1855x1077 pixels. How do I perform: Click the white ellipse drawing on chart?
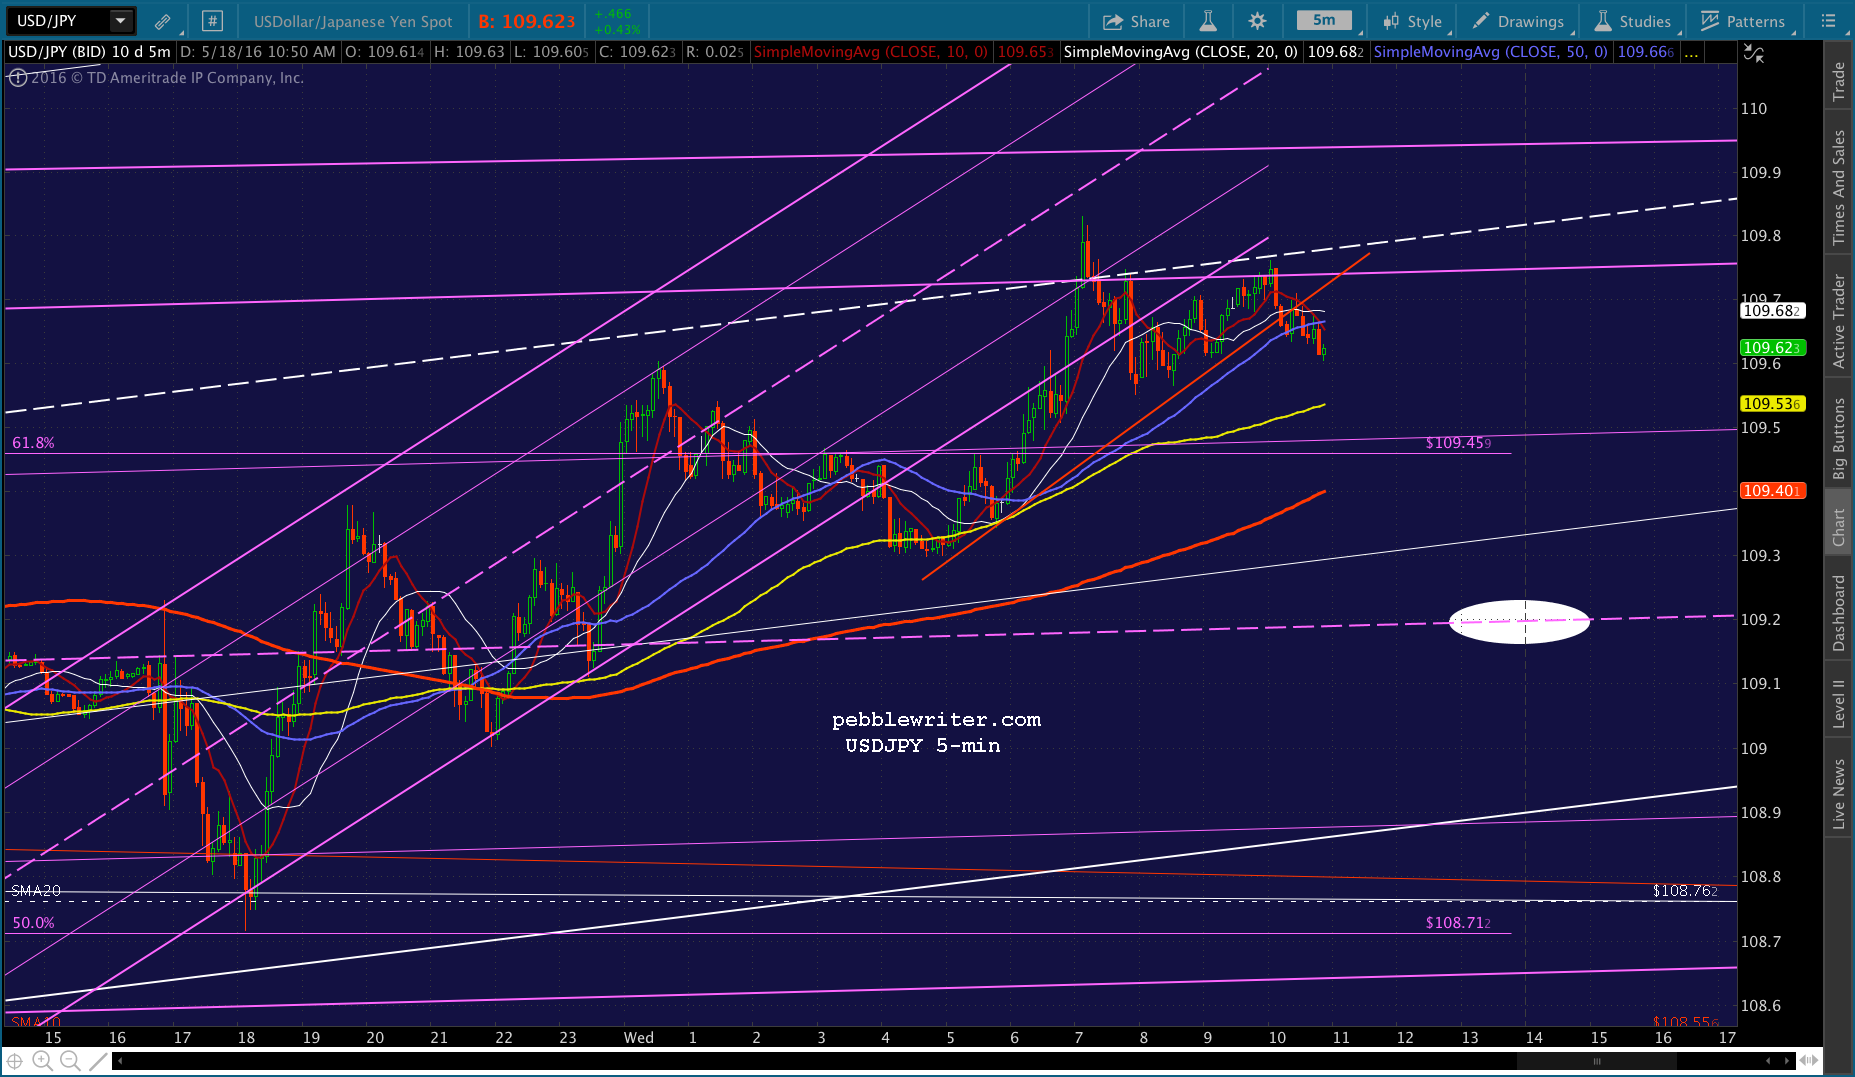pyautogui.click(x=1519, y=622)
